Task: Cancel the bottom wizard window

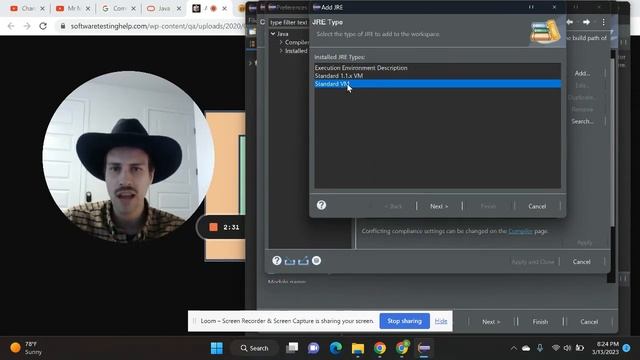Action: coord(589,322)
